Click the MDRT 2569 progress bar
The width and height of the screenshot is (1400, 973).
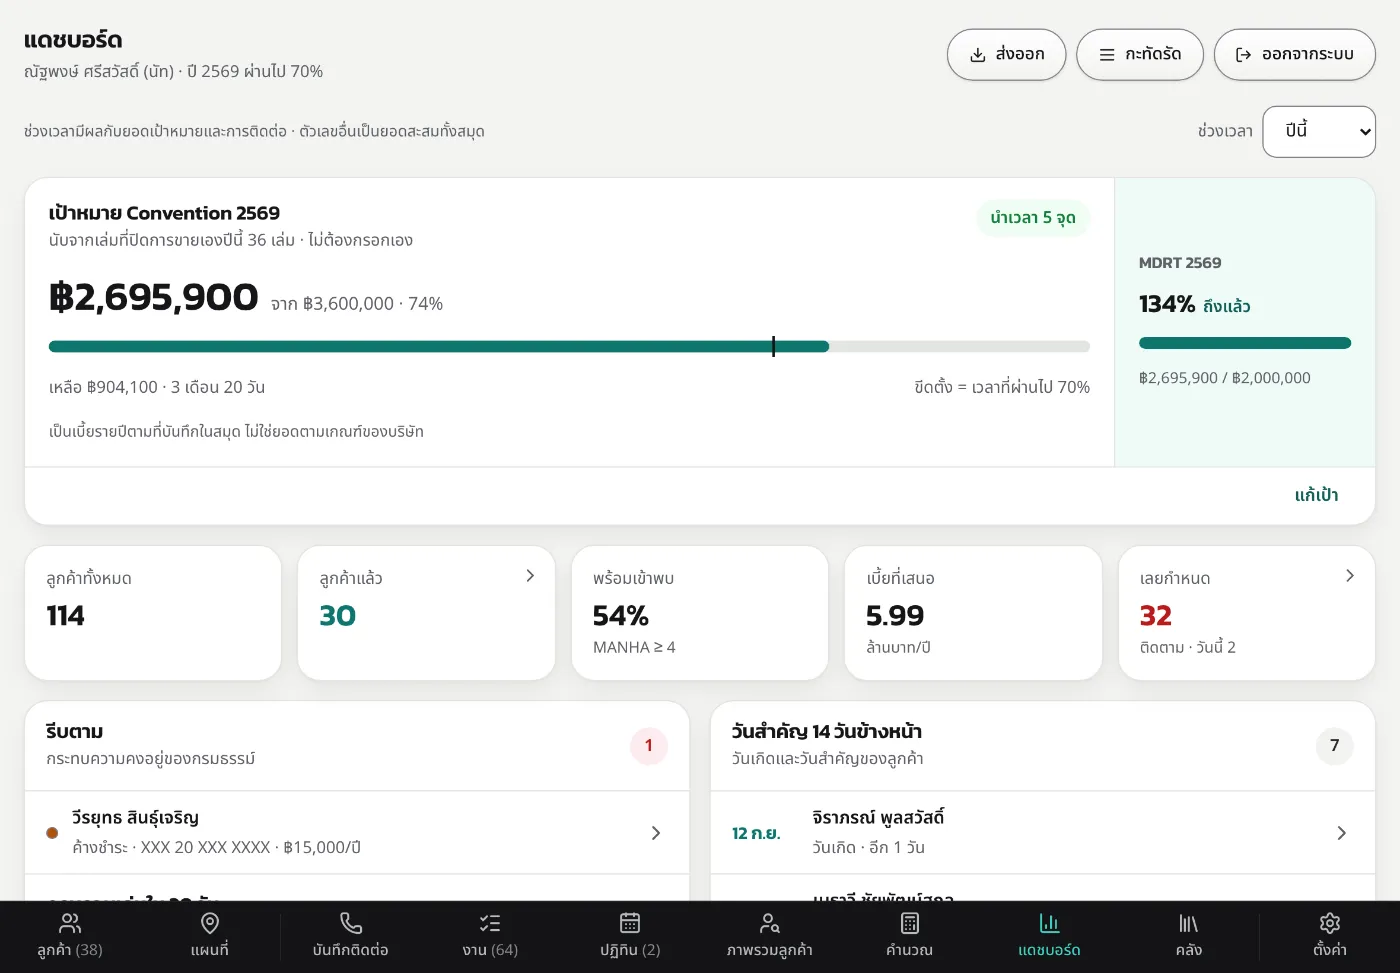1245,343
